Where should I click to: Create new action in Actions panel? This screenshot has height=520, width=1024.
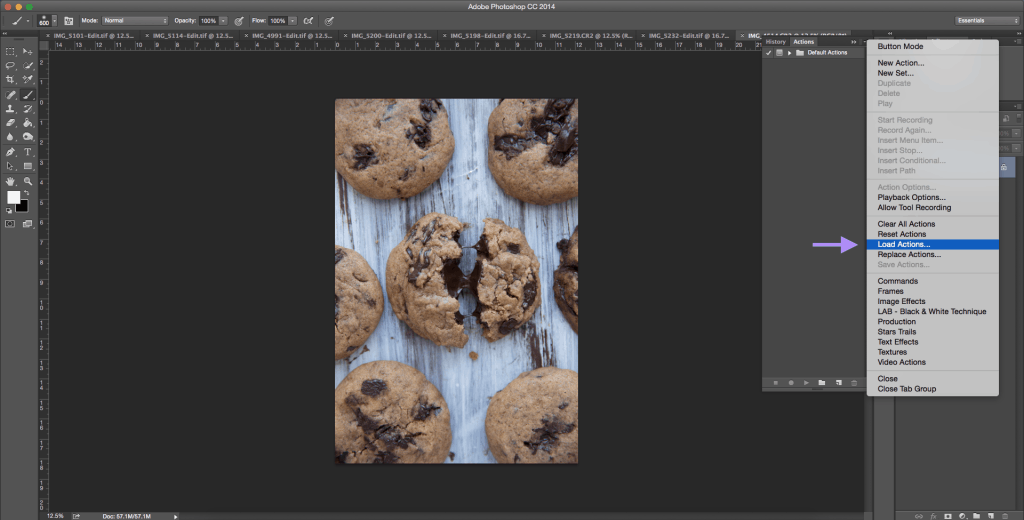(x=839, y=383)
